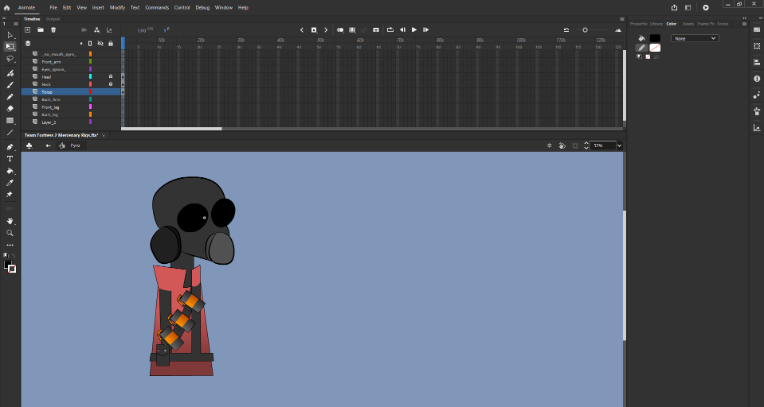
Task: Click the New Folder icon in the timeline
Action: click(40, 30)
